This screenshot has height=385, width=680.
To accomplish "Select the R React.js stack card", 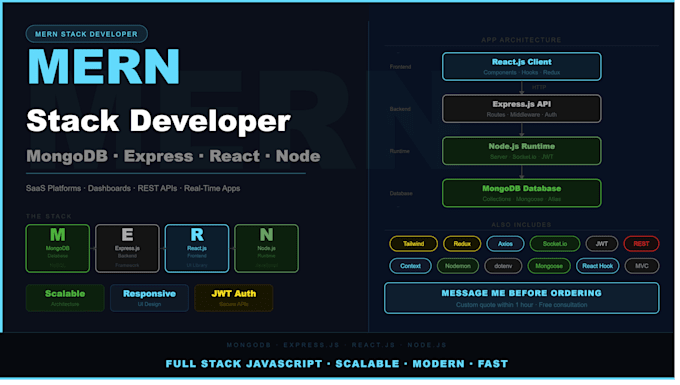I will [x=197, y=249].
